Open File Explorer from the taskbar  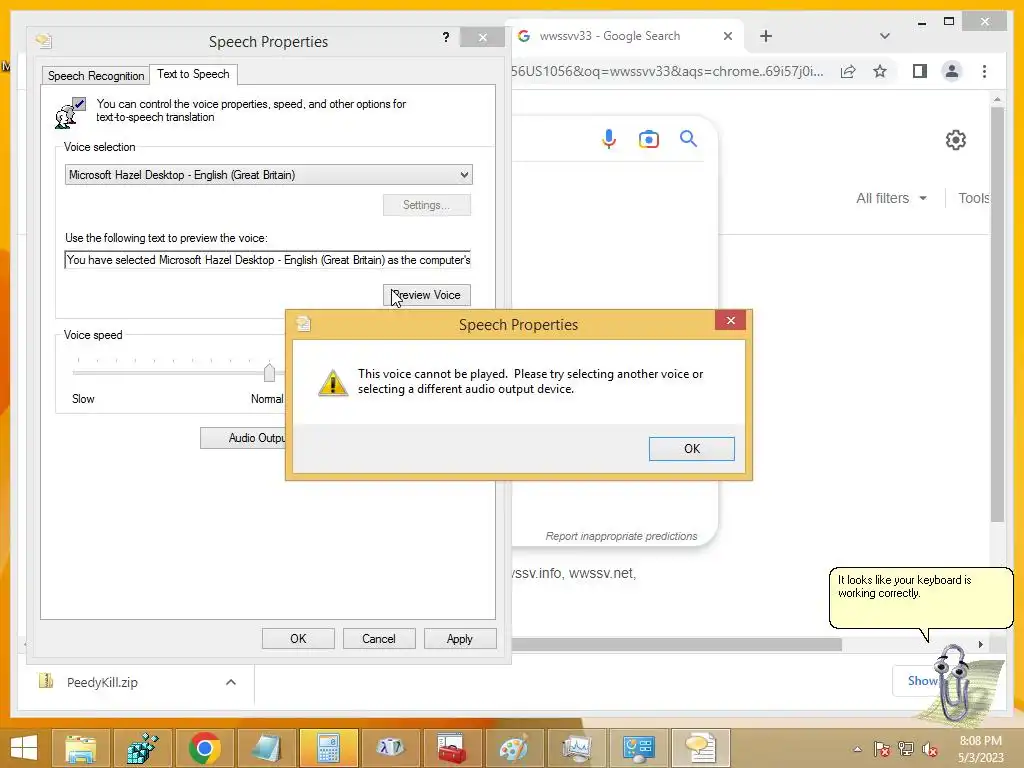click(x=80, y=748)
